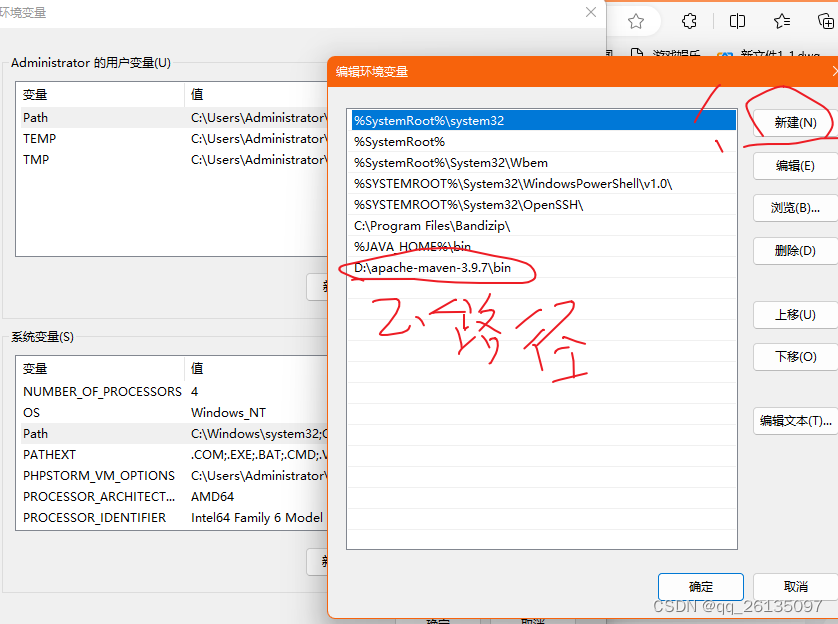Click the user Path value cell
This screenshot has width=838, height=624.
259,118
